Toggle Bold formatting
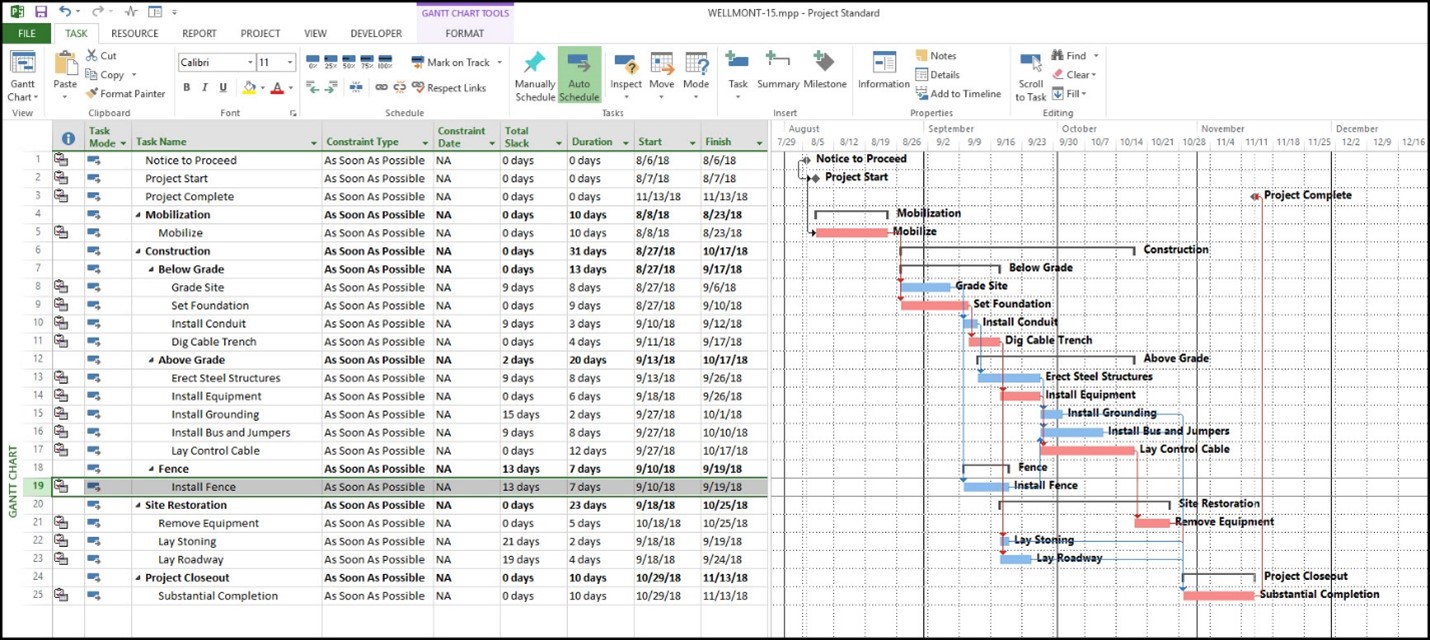 [x=186, y=88]
